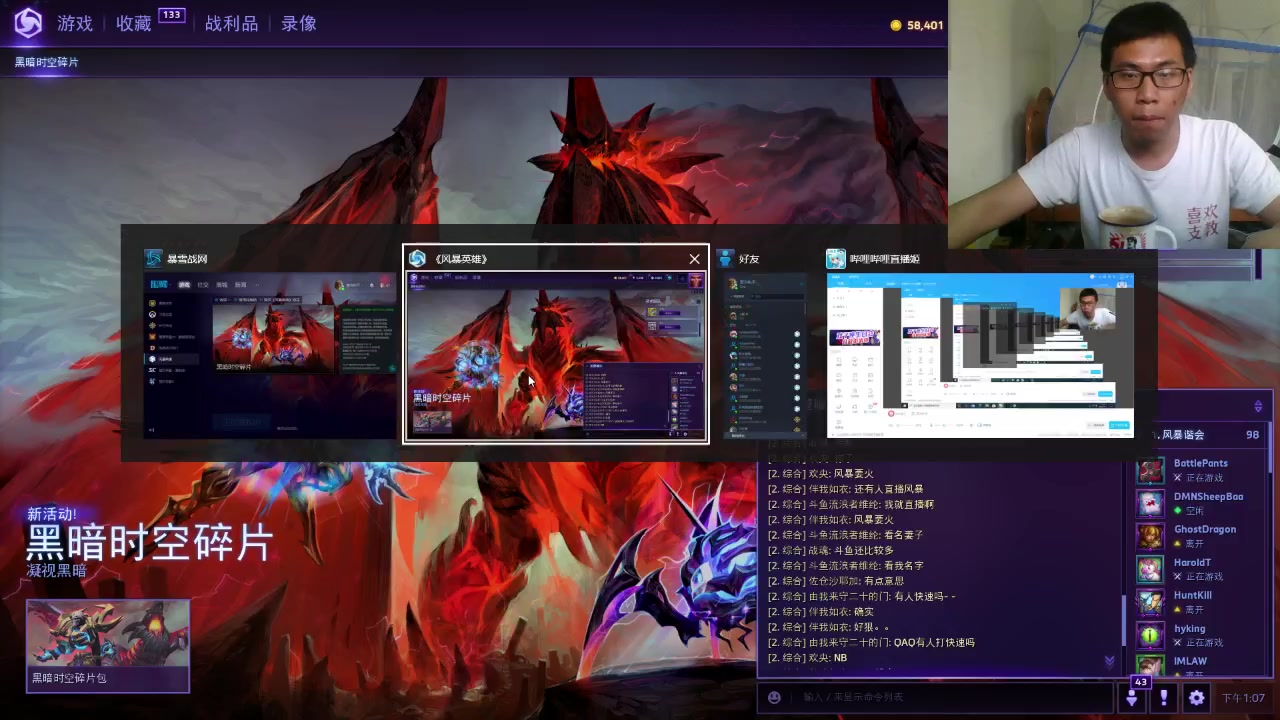Screen dimensions: 1280x720
Task: Select the 暴雪战网 window thumbnail
Action: [x=270, y=355]
